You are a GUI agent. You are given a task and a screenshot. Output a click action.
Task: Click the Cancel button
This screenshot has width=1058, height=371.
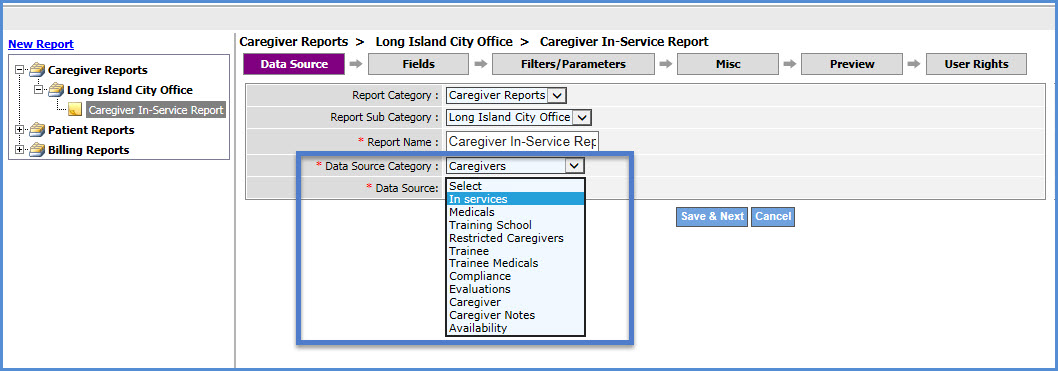click(773, 217)
